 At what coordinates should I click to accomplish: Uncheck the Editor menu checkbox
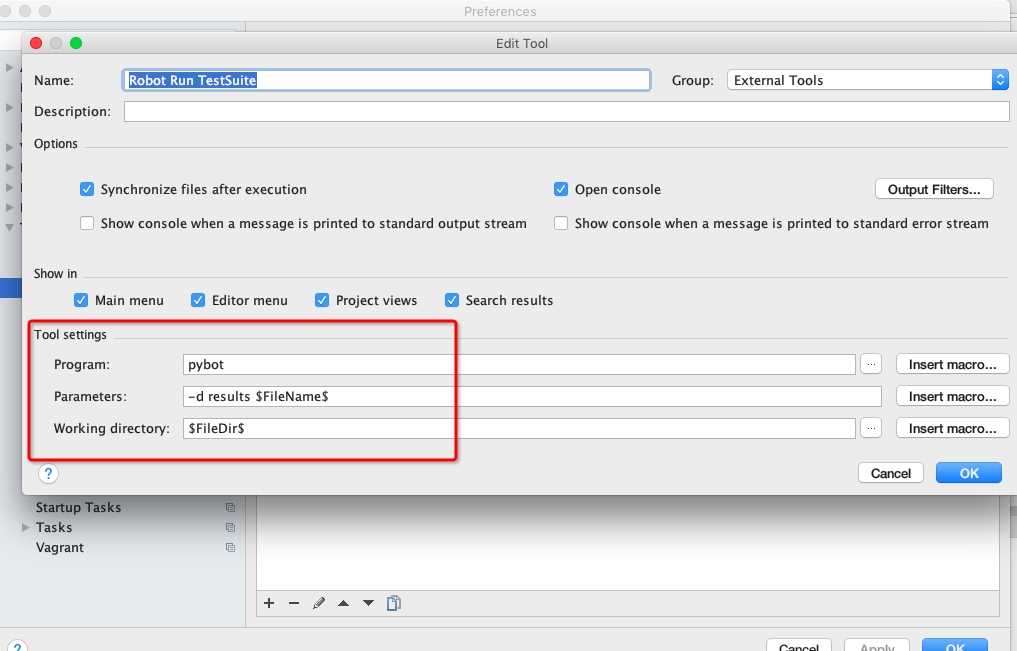(198, 300)
